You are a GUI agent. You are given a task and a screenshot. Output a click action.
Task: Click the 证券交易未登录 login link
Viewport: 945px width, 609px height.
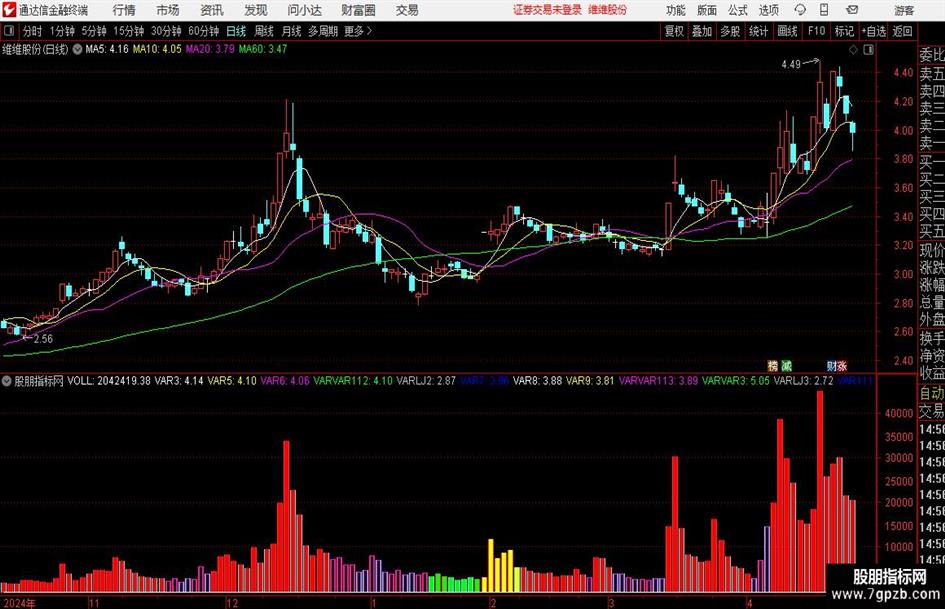pos(547,10)
